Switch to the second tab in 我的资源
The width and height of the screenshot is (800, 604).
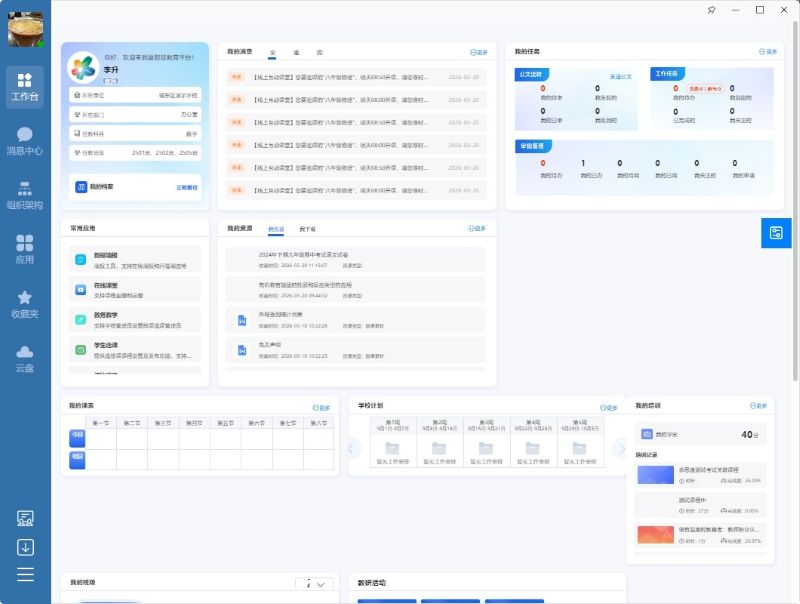[307, 229]
